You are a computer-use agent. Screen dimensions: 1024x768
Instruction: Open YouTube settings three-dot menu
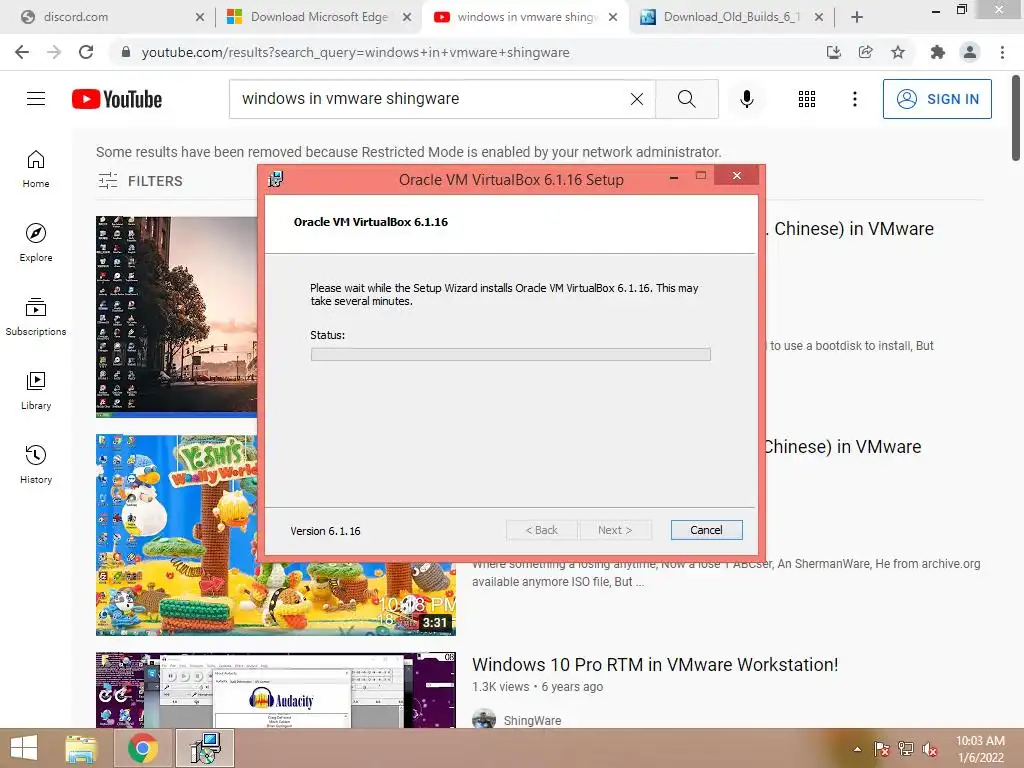pos(855,99)
